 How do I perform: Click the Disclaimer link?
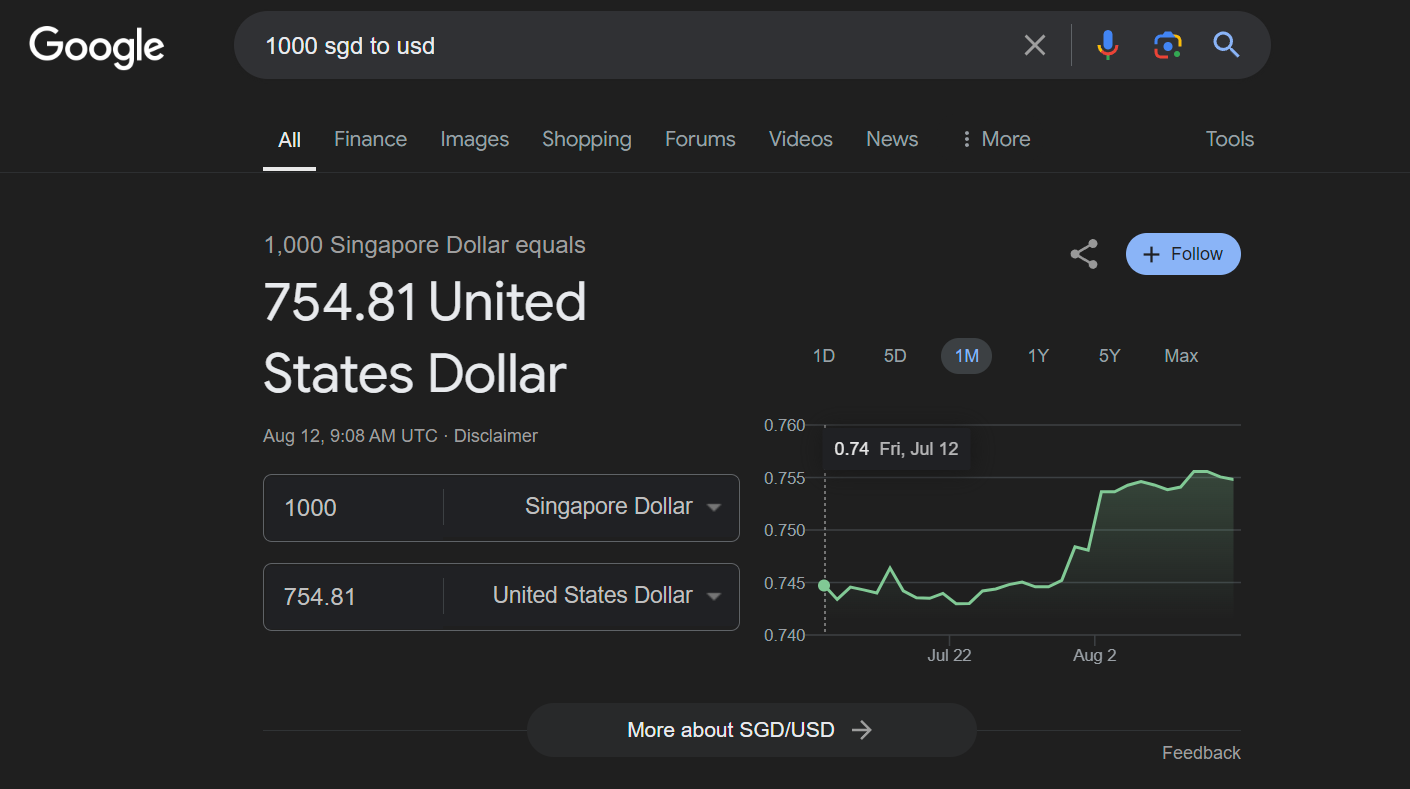(x=496, y=436)
